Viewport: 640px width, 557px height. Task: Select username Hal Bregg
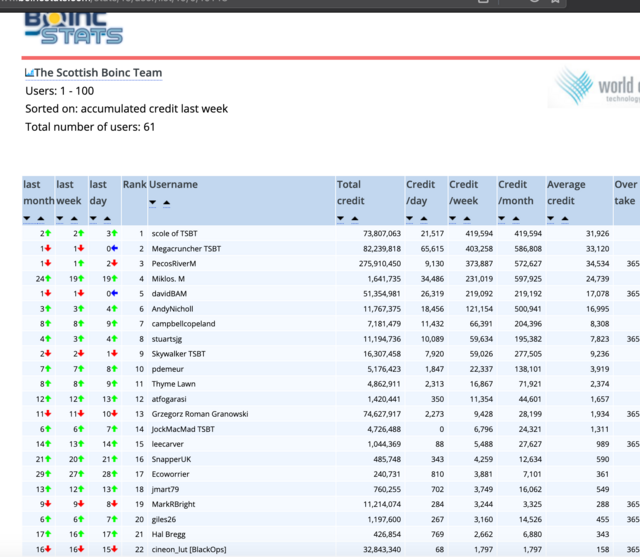[x=169, y=534]
